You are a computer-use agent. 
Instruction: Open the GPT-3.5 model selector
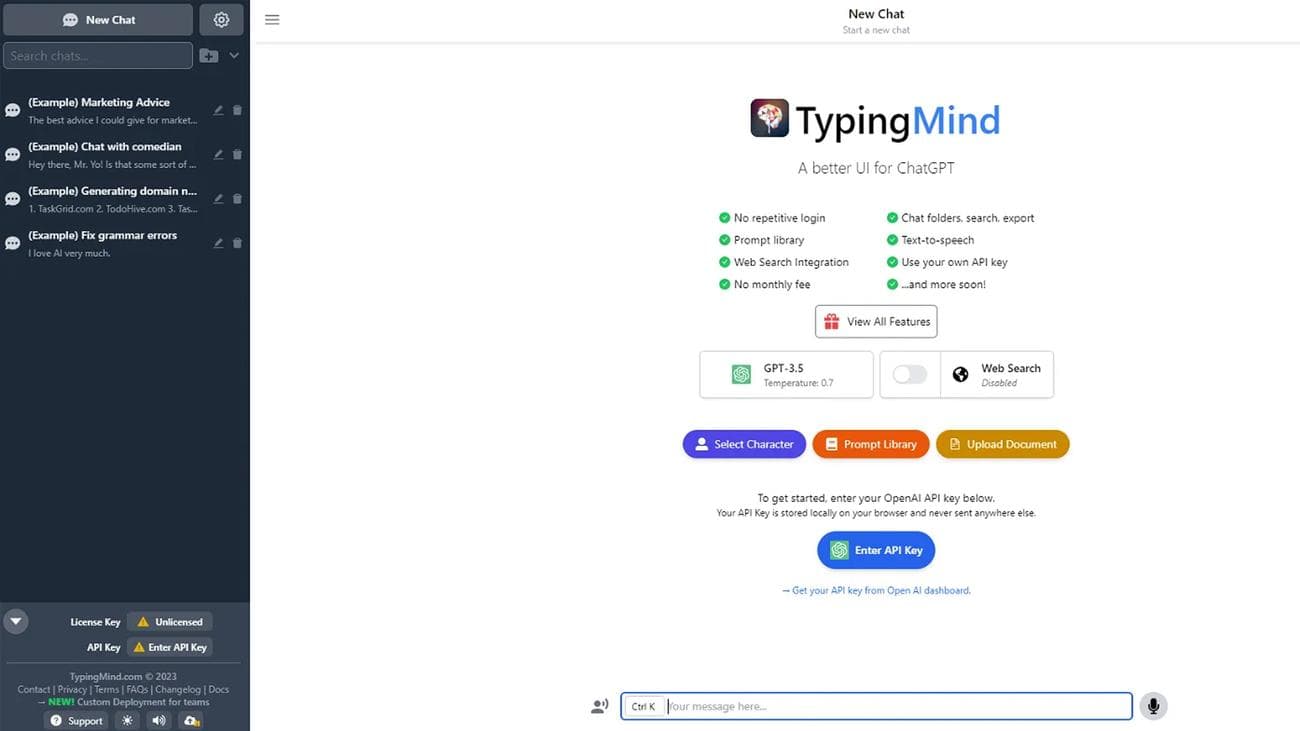[x=786, y=374]
